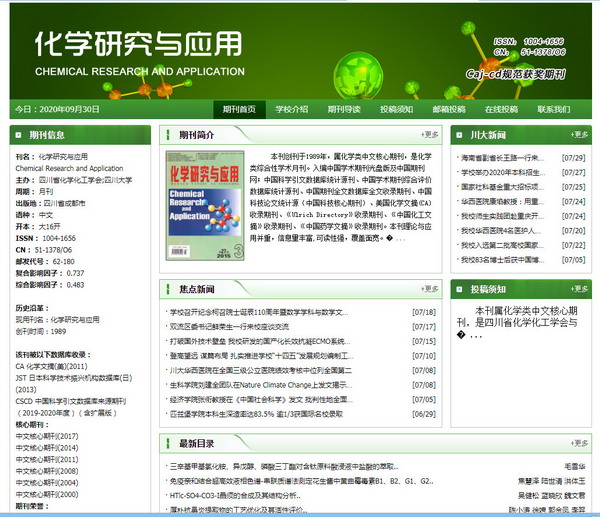Screen dimensions: 600x517
Task: Open focus news about 柯召院士诞辰110周年
Action: click(x=259, y=313)
